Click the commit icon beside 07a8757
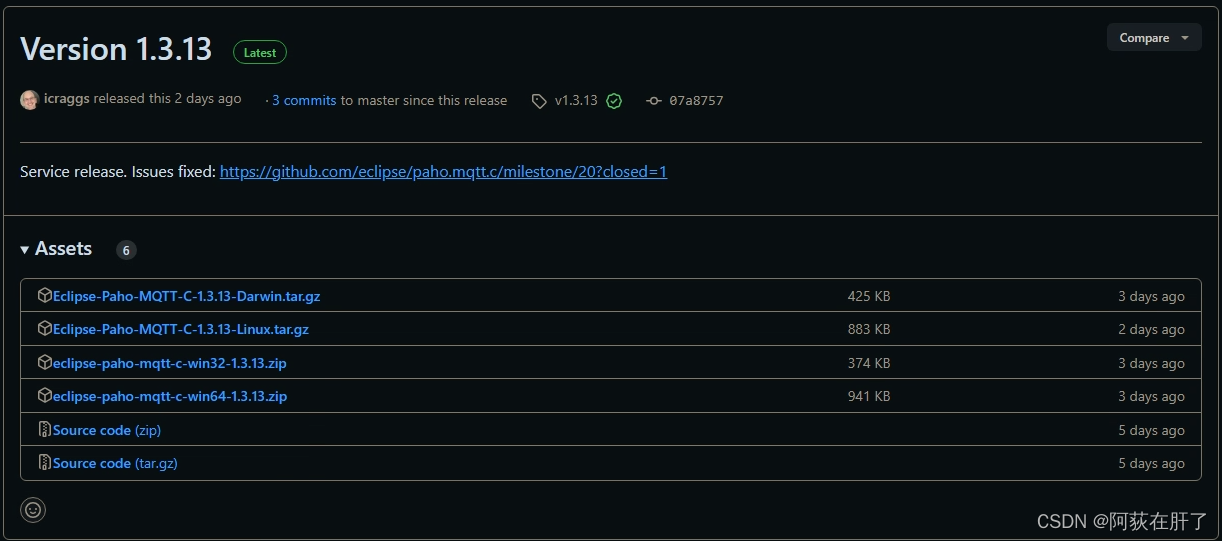This screenshot has width=1222, height=541. pos(654,101)
